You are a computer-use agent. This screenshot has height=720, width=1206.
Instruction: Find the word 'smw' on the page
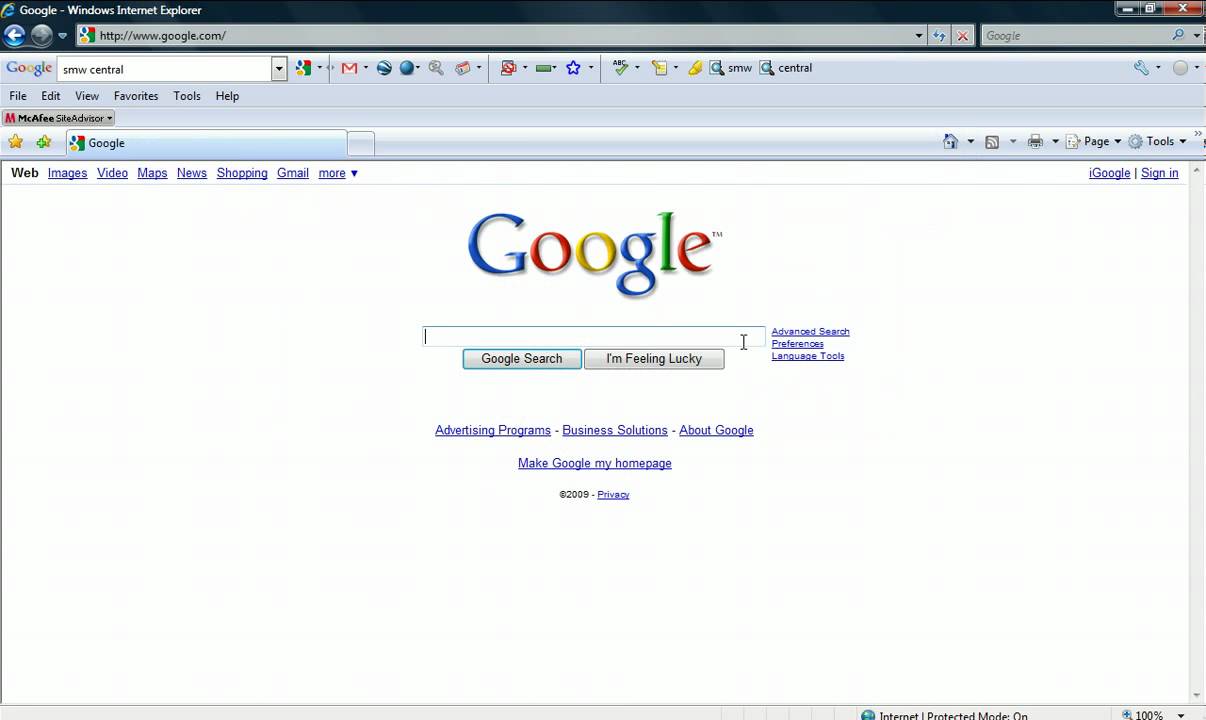731,68
